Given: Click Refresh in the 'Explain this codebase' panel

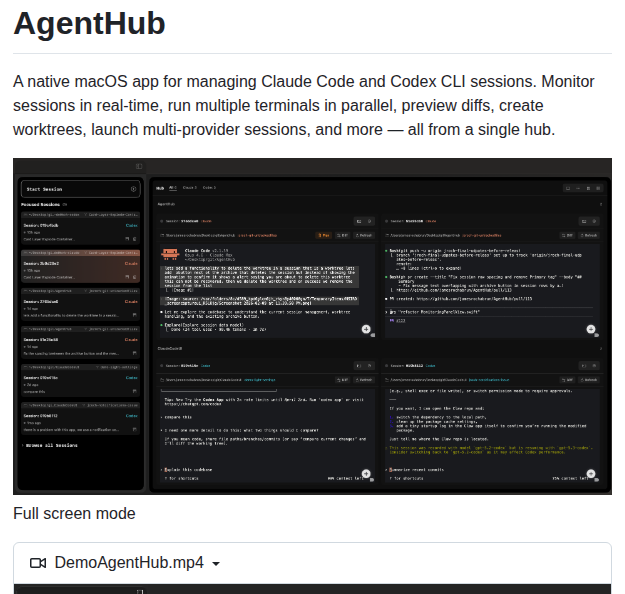Looking at the screenshot, I should point(364,380).
